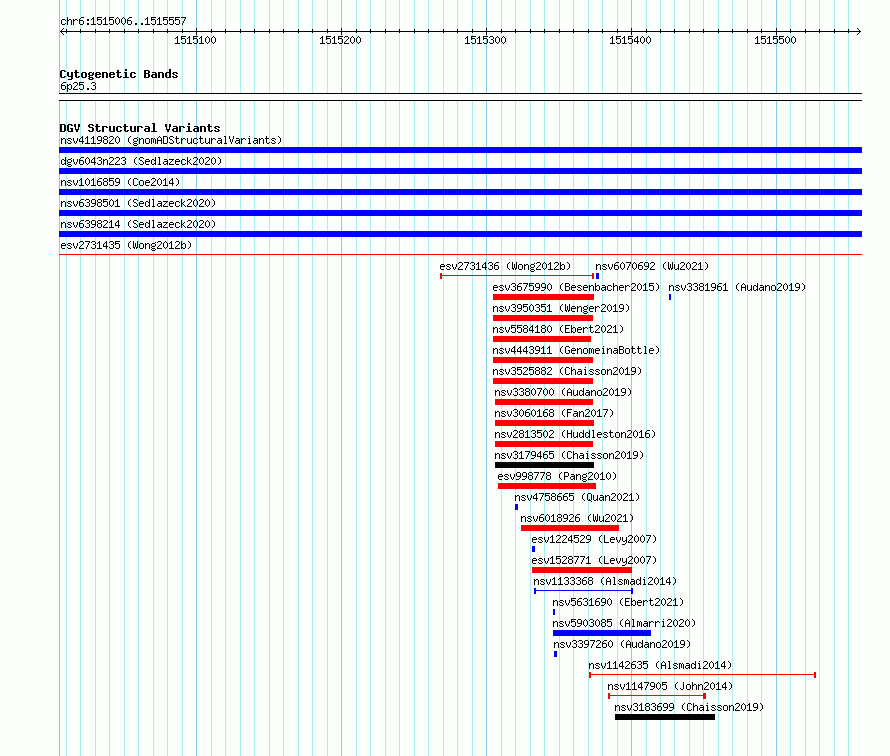Viewport: 890px width, 756px height.
Task: Click the nsv6070692 (Wu2021) label
Action: tap(652, 266)
